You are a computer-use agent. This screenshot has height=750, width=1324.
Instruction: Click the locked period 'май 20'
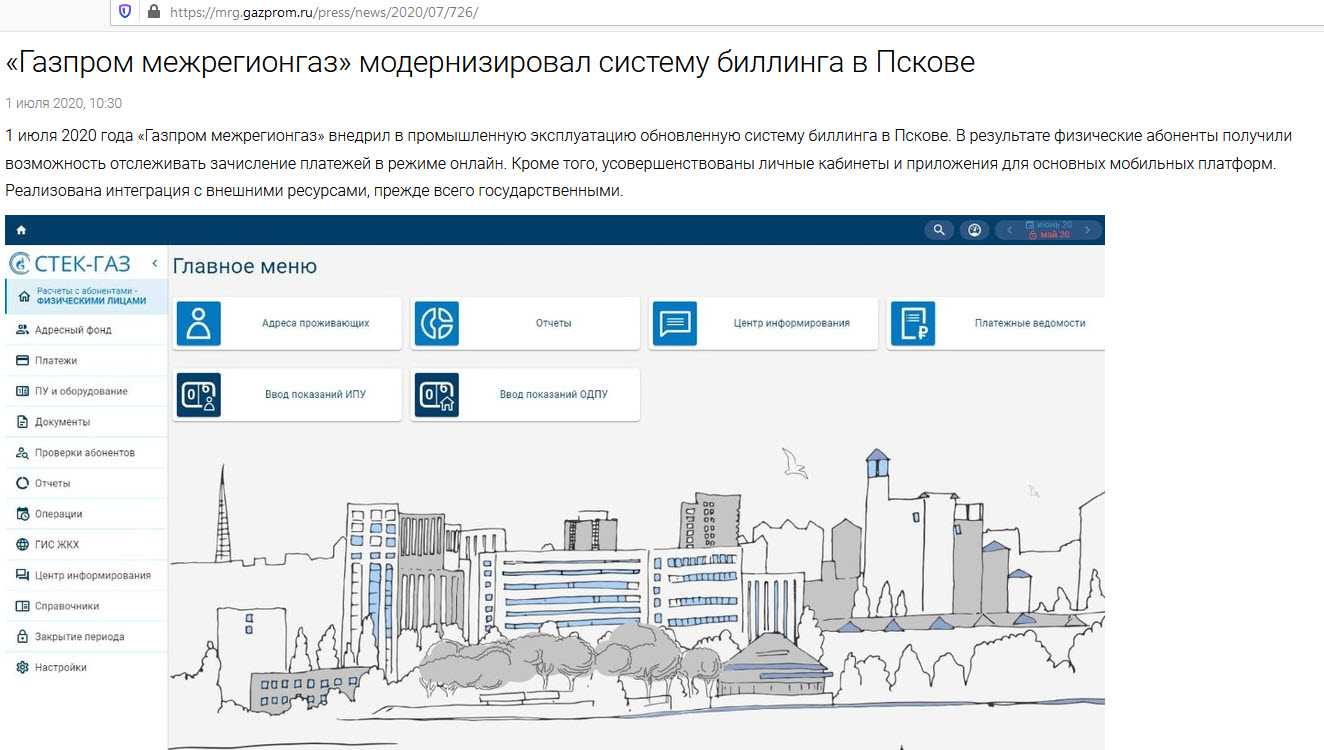point(1049,235)
